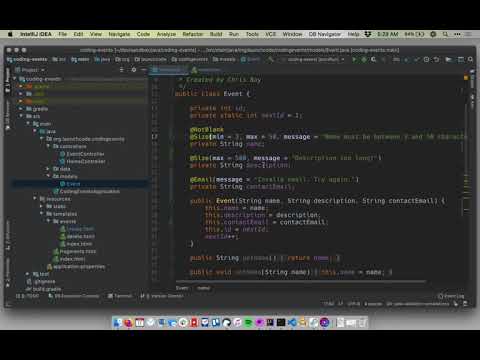This screenshot has width=480, height=360.
Task: Open the Refactor menu
Action: (192, 34)
